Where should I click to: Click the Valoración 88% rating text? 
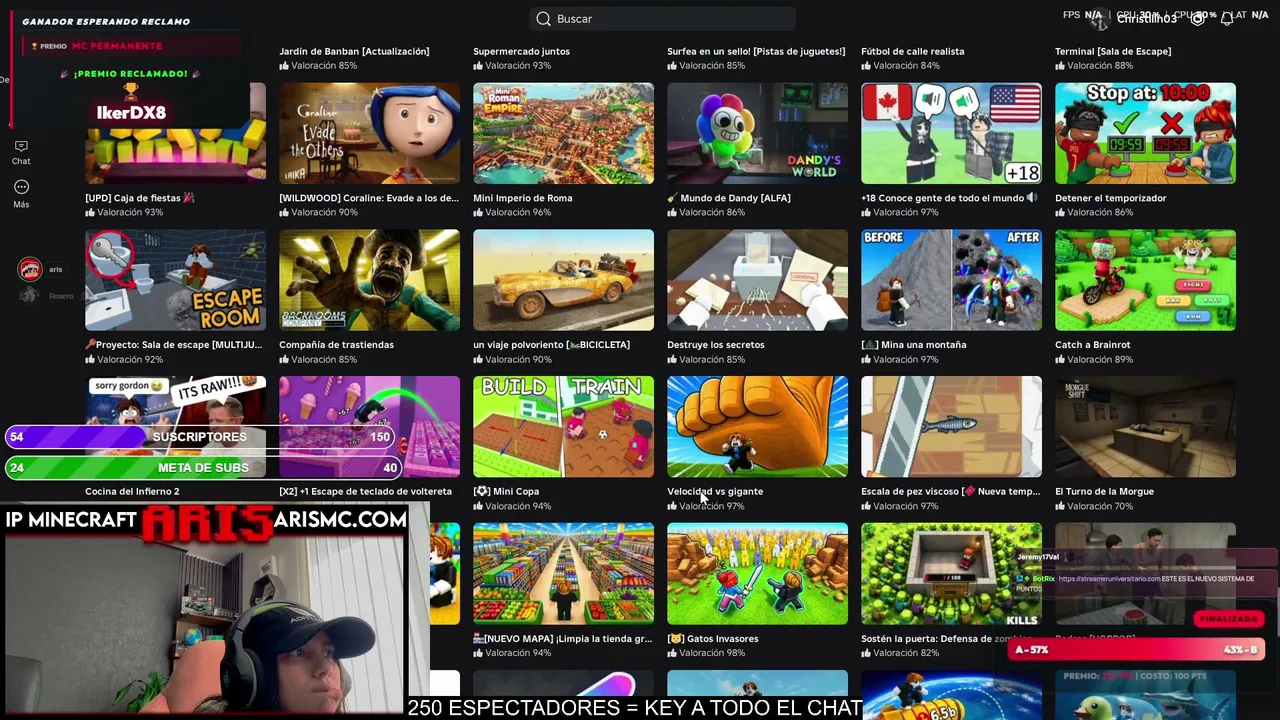1100,66
